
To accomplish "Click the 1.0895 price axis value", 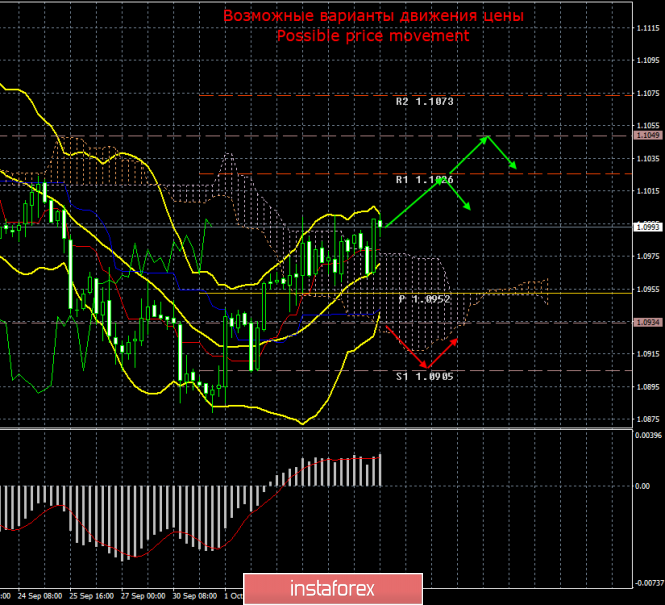I will 648,387.
